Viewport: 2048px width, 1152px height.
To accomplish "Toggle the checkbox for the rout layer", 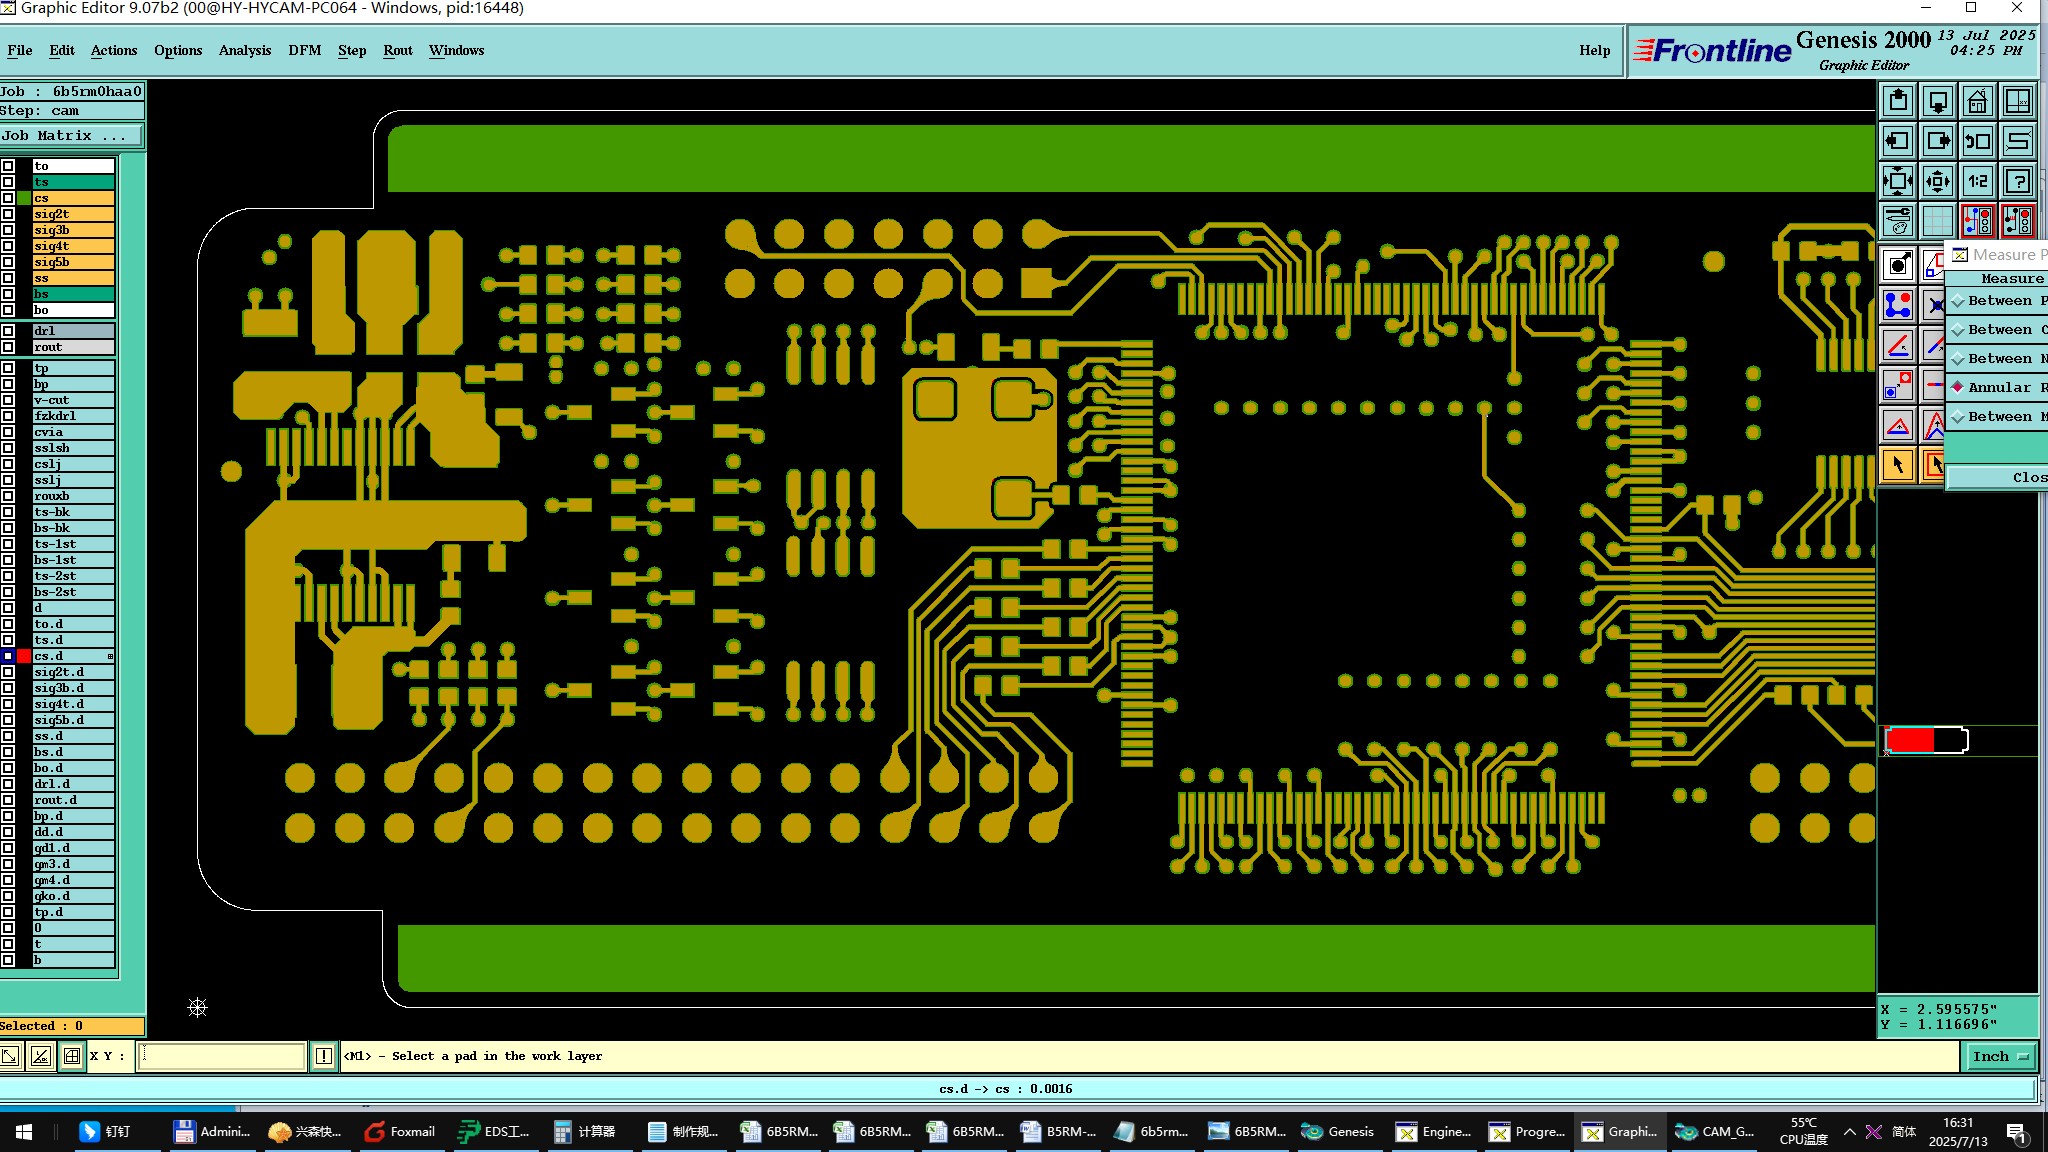I will (8, 347).
